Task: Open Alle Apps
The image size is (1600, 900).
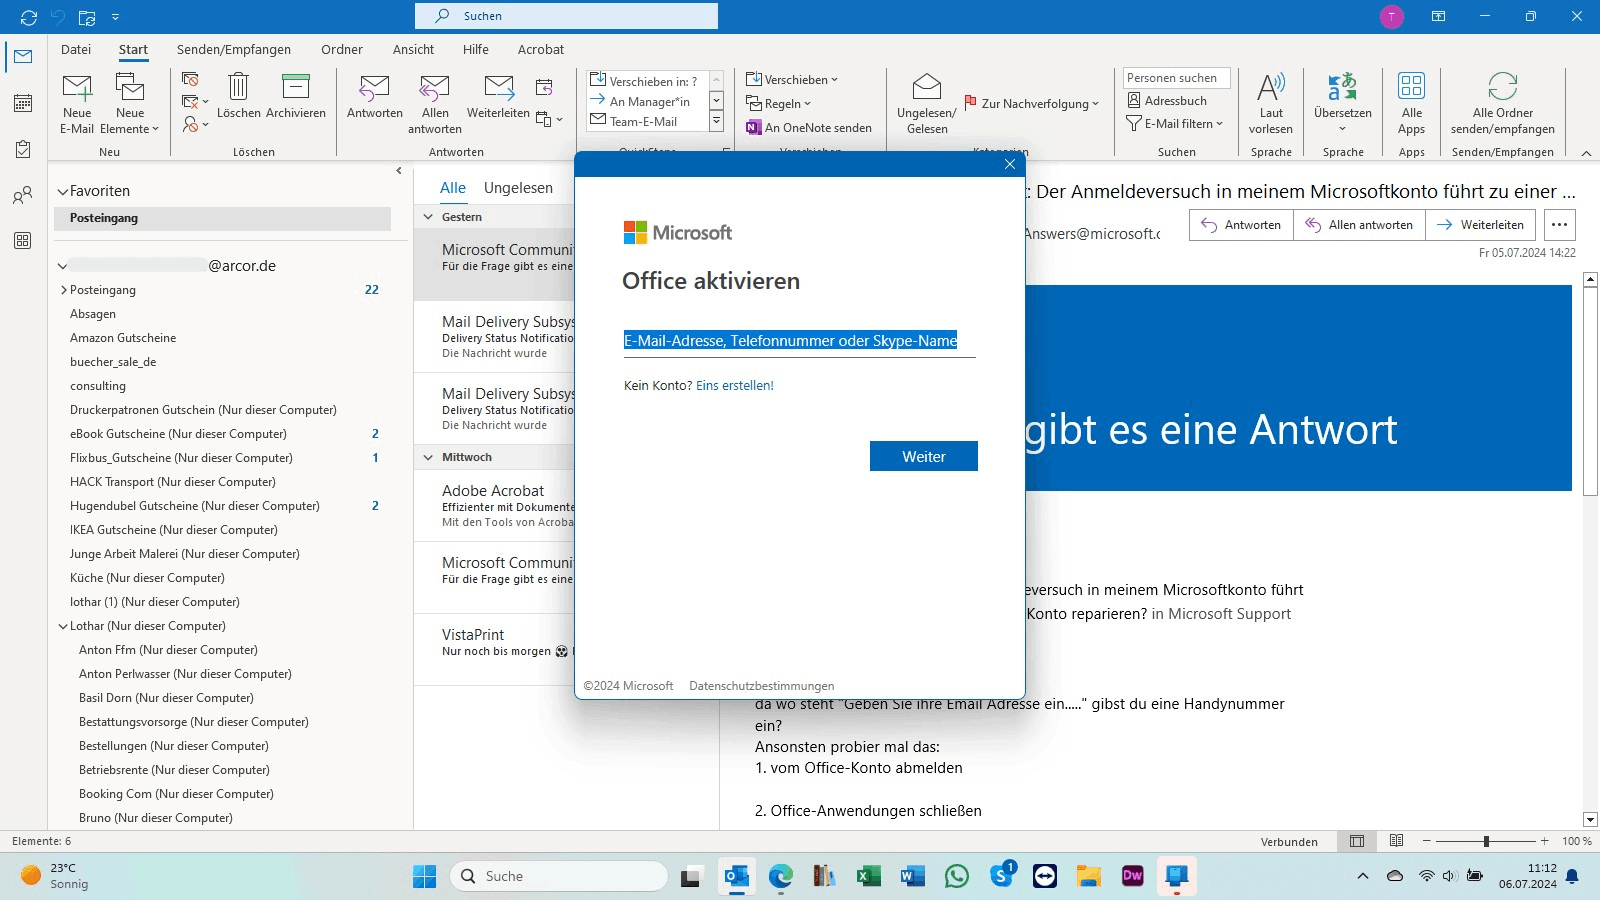Action: [1412, 103]
